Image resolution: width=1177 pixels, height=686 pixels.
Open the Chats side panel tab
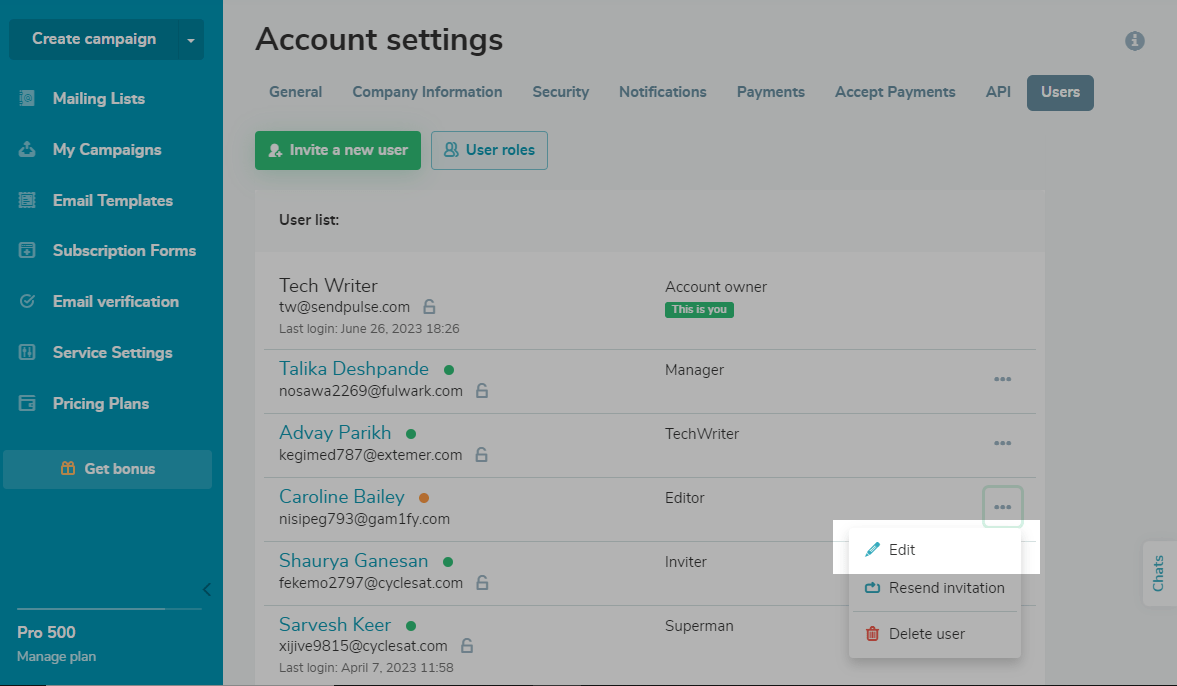1158,573
